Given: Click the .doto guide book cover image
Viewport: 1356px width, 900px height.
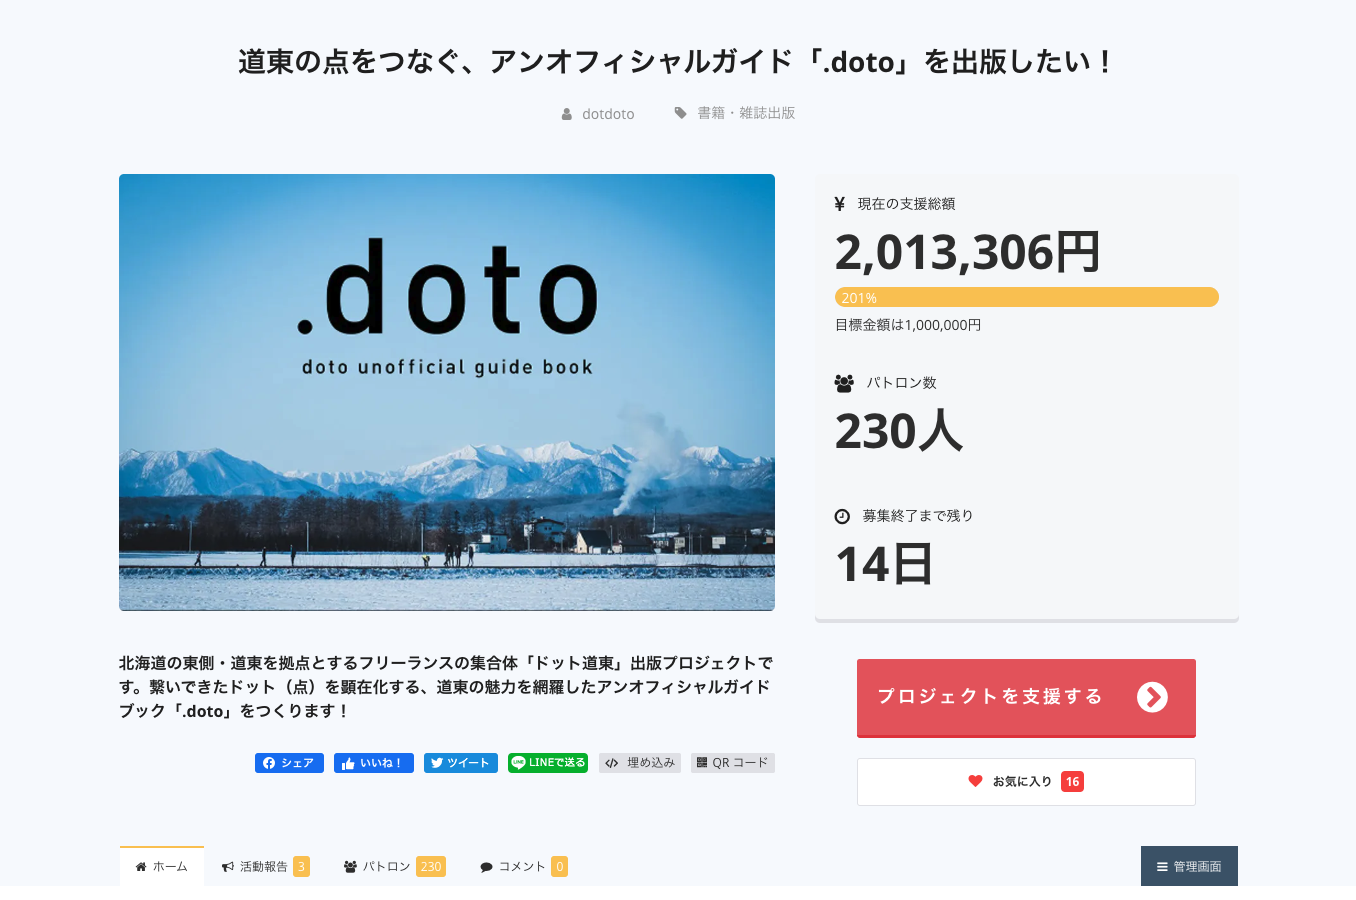Looking at the screenshot, I should click(447, 392).
